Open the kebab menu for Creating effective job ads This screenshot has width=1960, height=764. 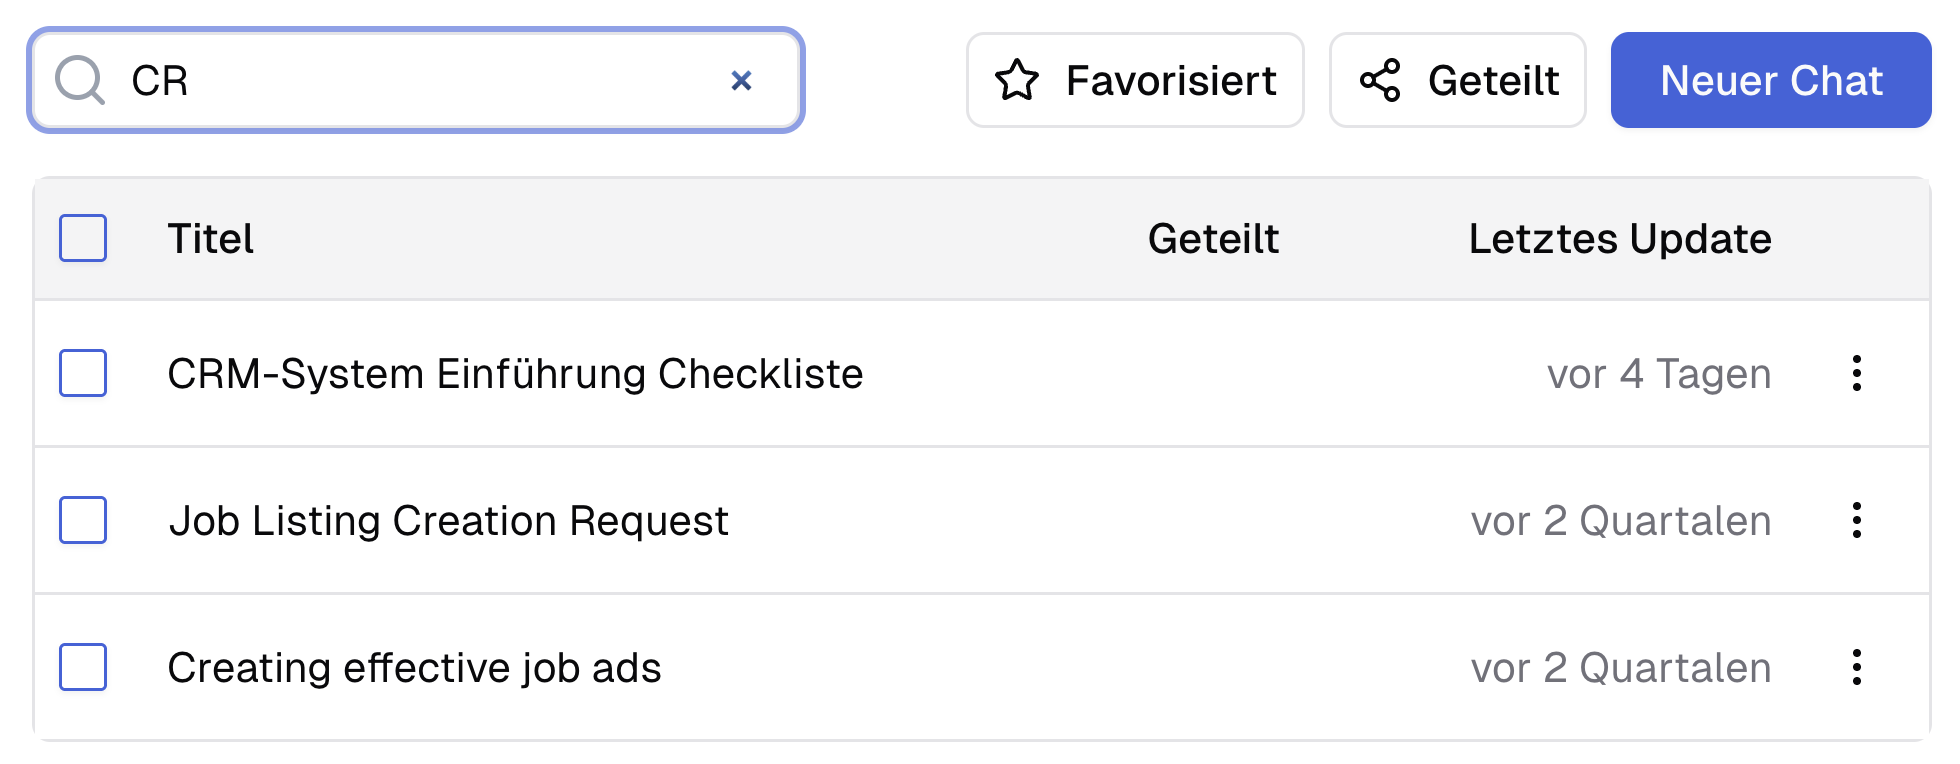click(1856, 667)
